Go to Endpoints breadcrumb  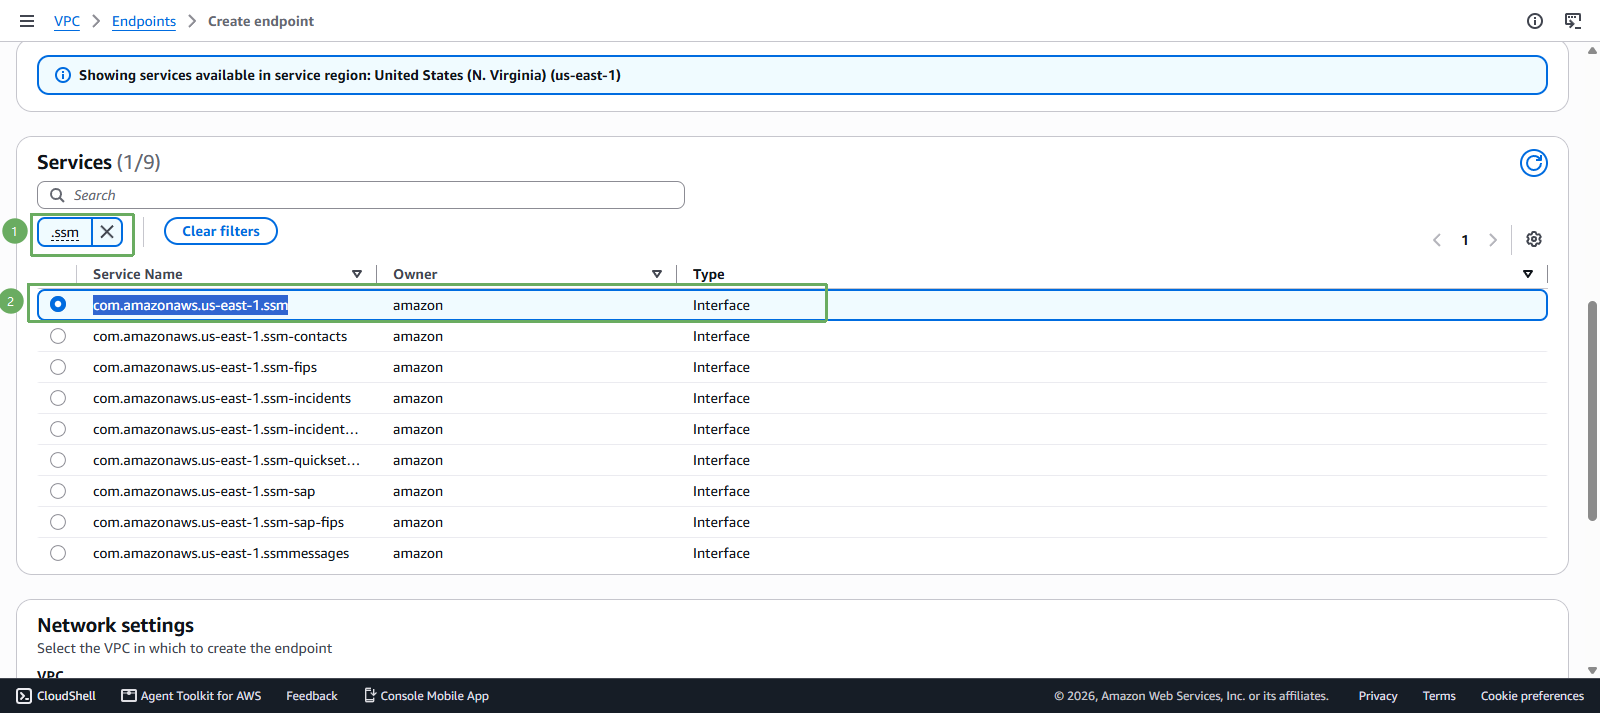point(144,21)
